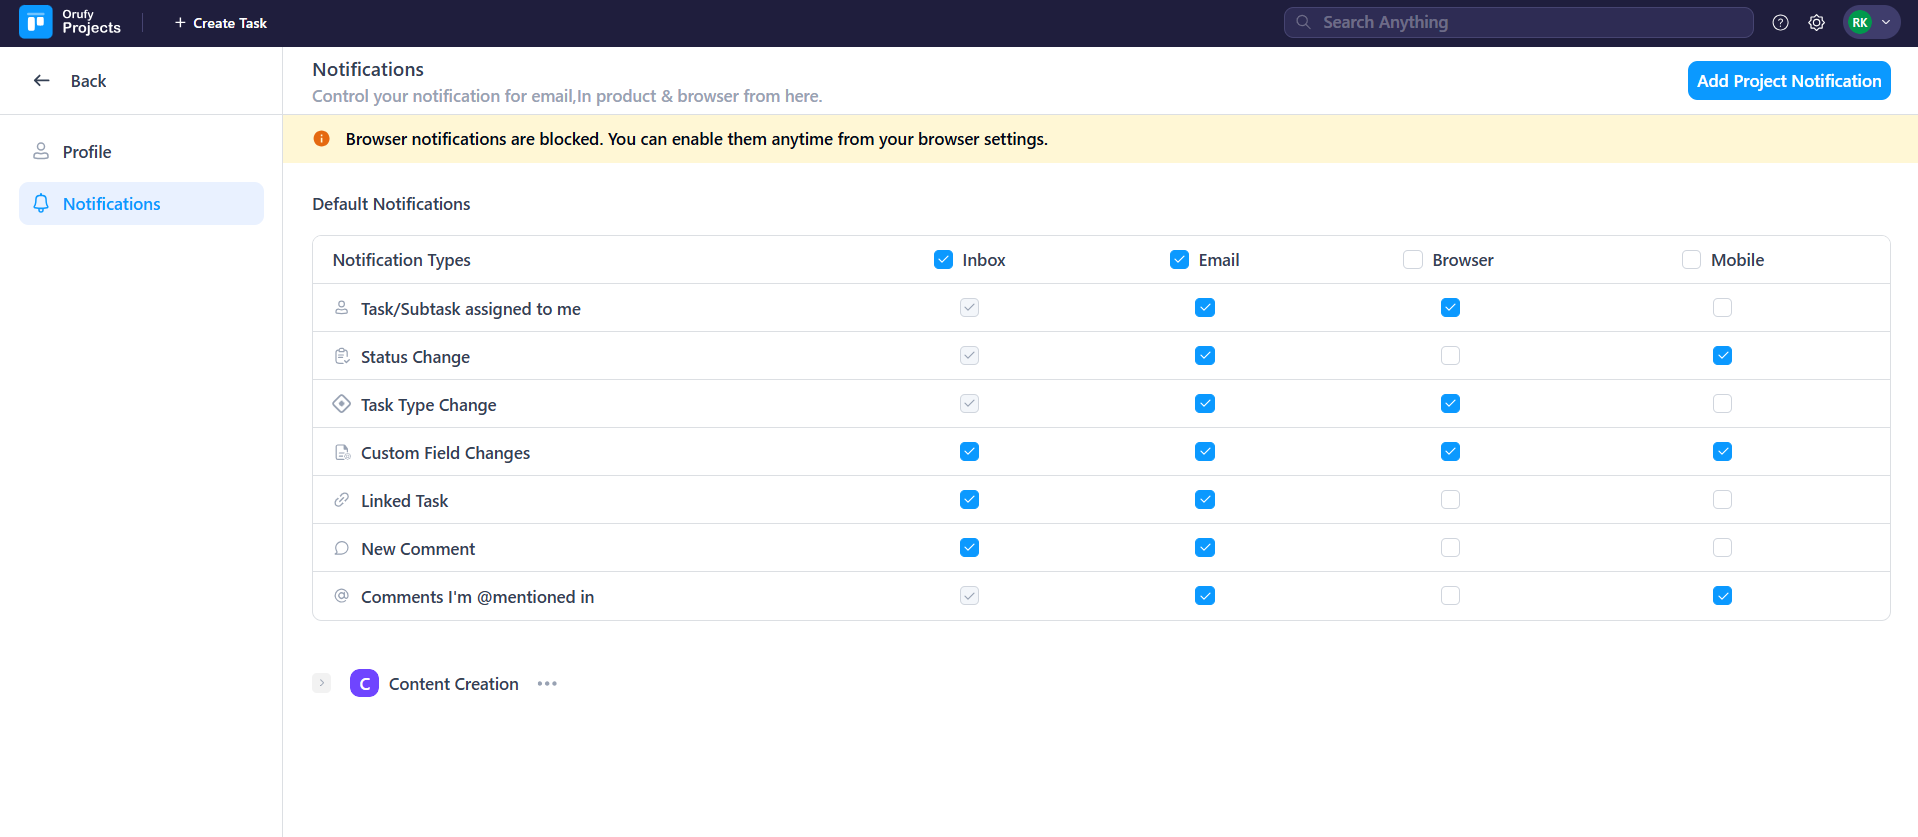
Task: Open the user account dropdown arrow
Action: coord(1886,22)
